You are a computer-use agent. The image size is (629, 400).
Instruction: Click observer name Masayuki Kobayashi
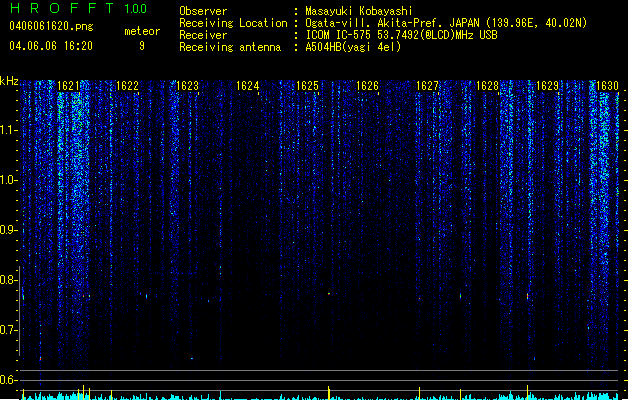point(359,11)
